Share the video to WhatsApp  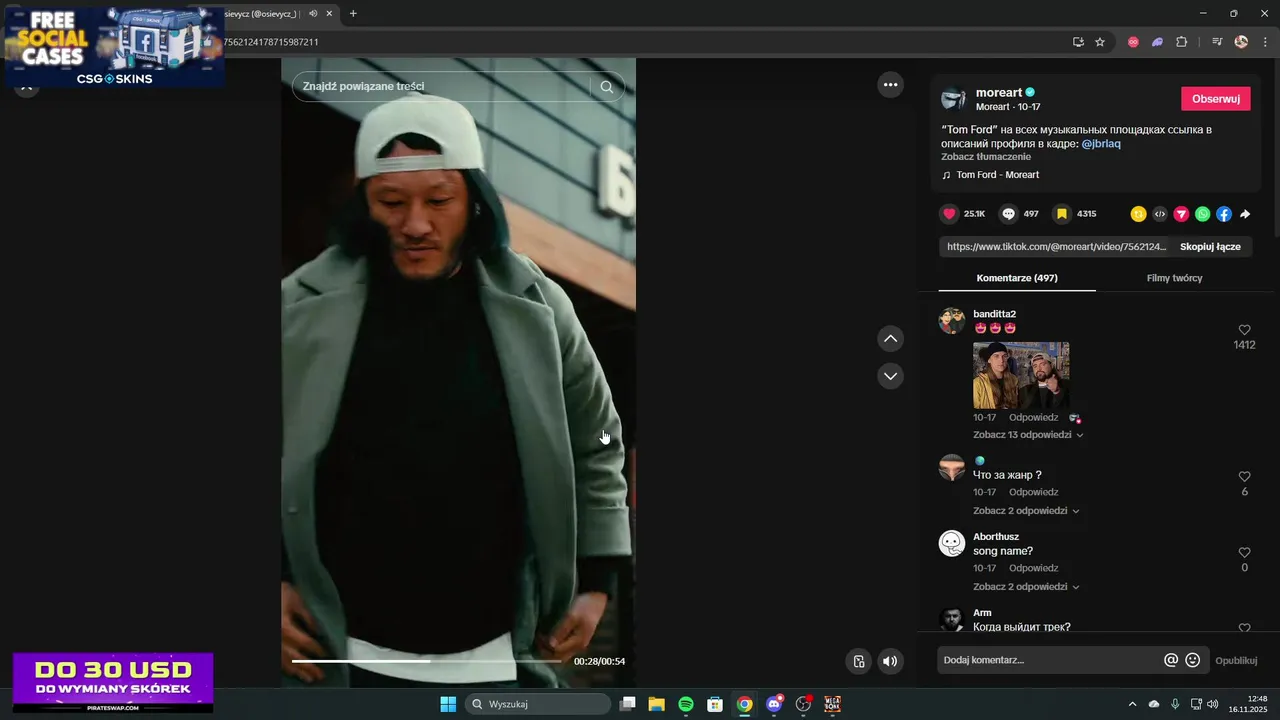pyautogui.click(x=1202, y=214)
